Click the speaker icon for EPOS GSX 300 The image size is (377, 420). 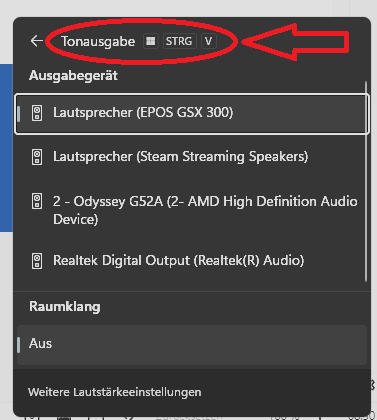(37, 113)
